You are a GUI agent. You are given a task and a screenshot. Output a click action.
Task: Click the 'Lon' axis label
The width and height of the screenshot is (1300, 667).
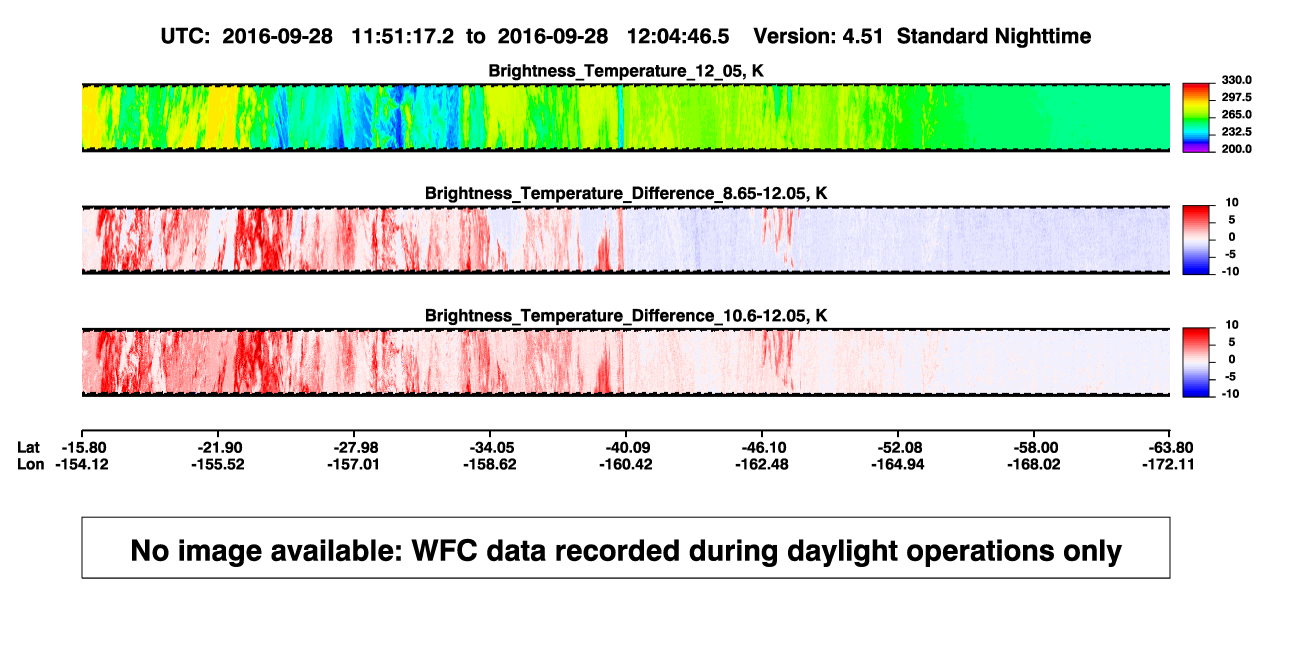(x=31, y=464)
